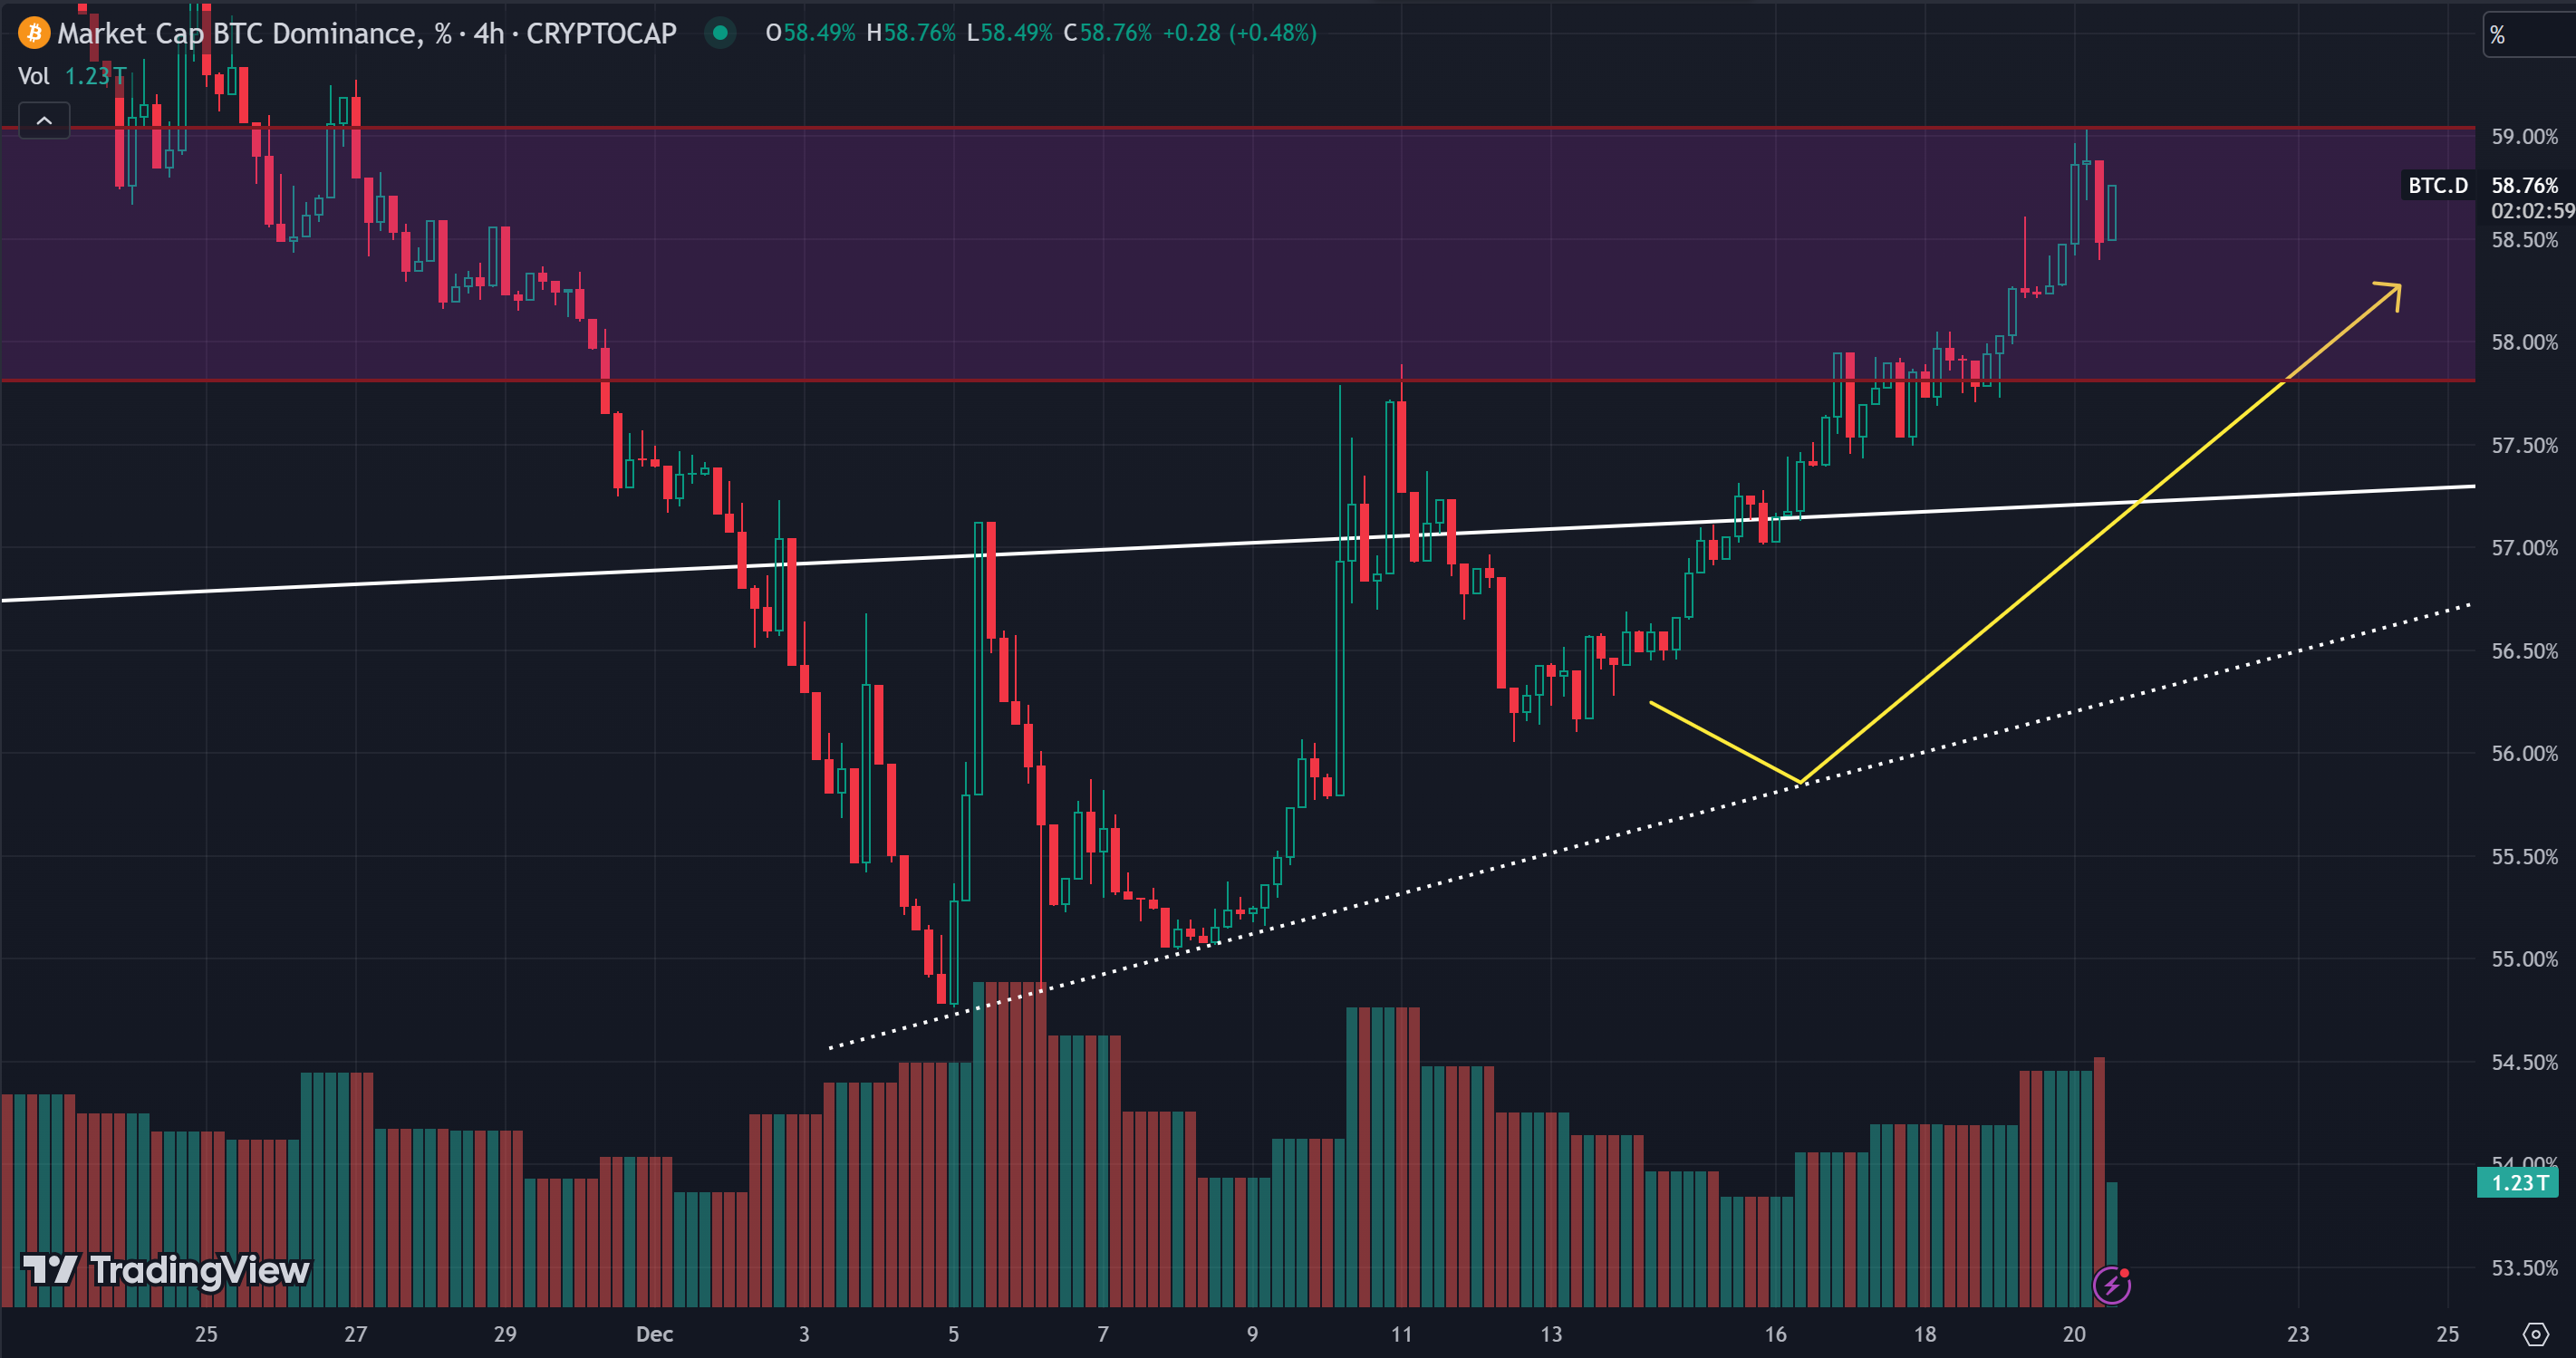The height and width of the screenshot is (1358, 2576).
Task: Select the volume value 1.23 T in legend
Action: [95, 76]
